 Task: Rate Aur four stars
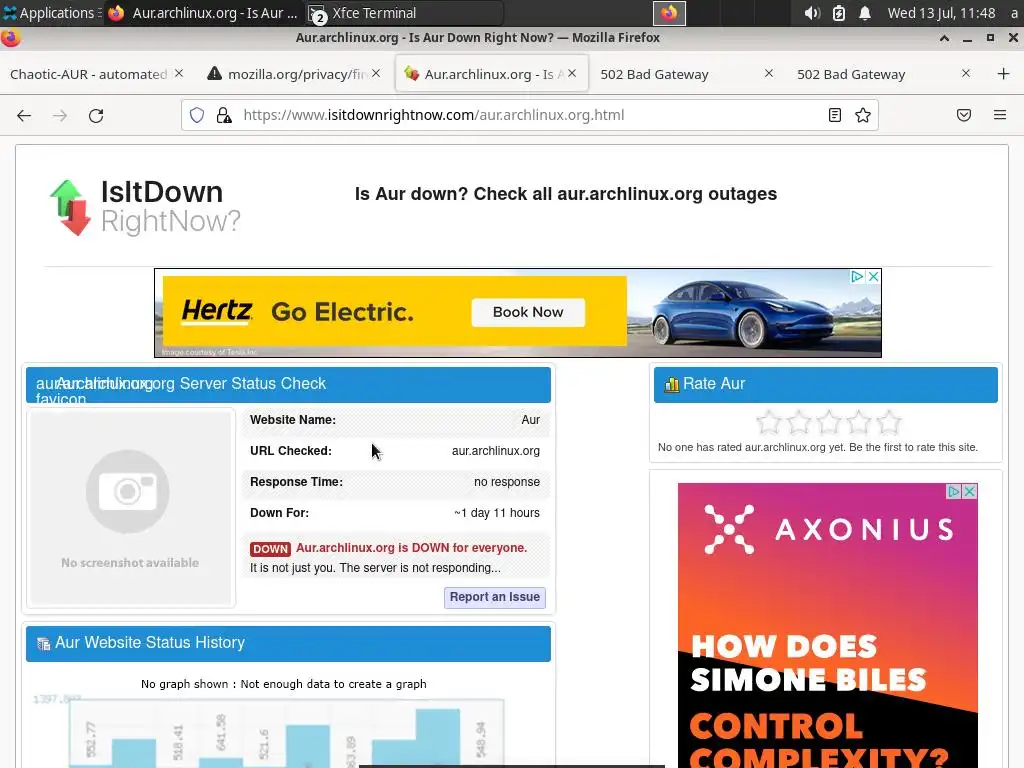pyautogui.click(x=859, y=423)
